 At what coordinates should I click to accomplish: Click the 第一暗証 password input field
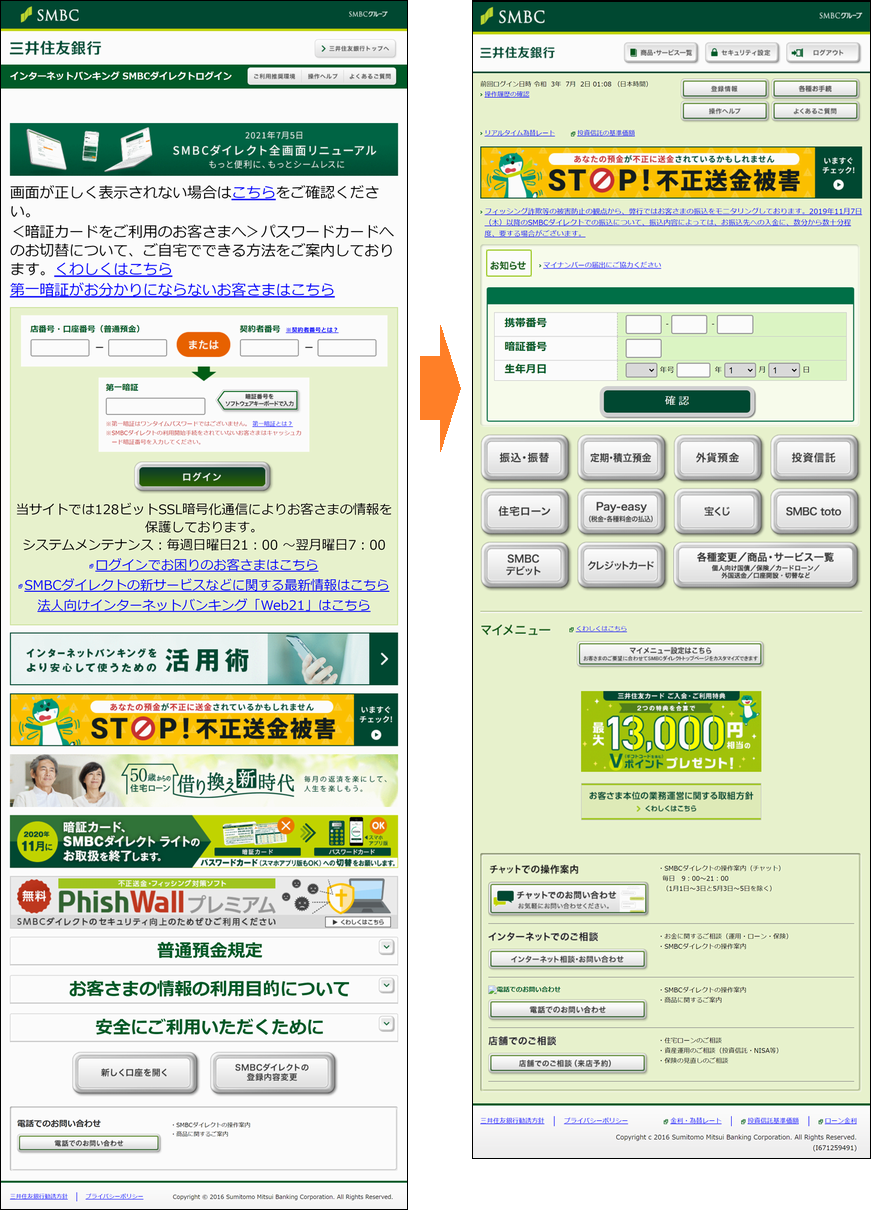click(155, 406)
